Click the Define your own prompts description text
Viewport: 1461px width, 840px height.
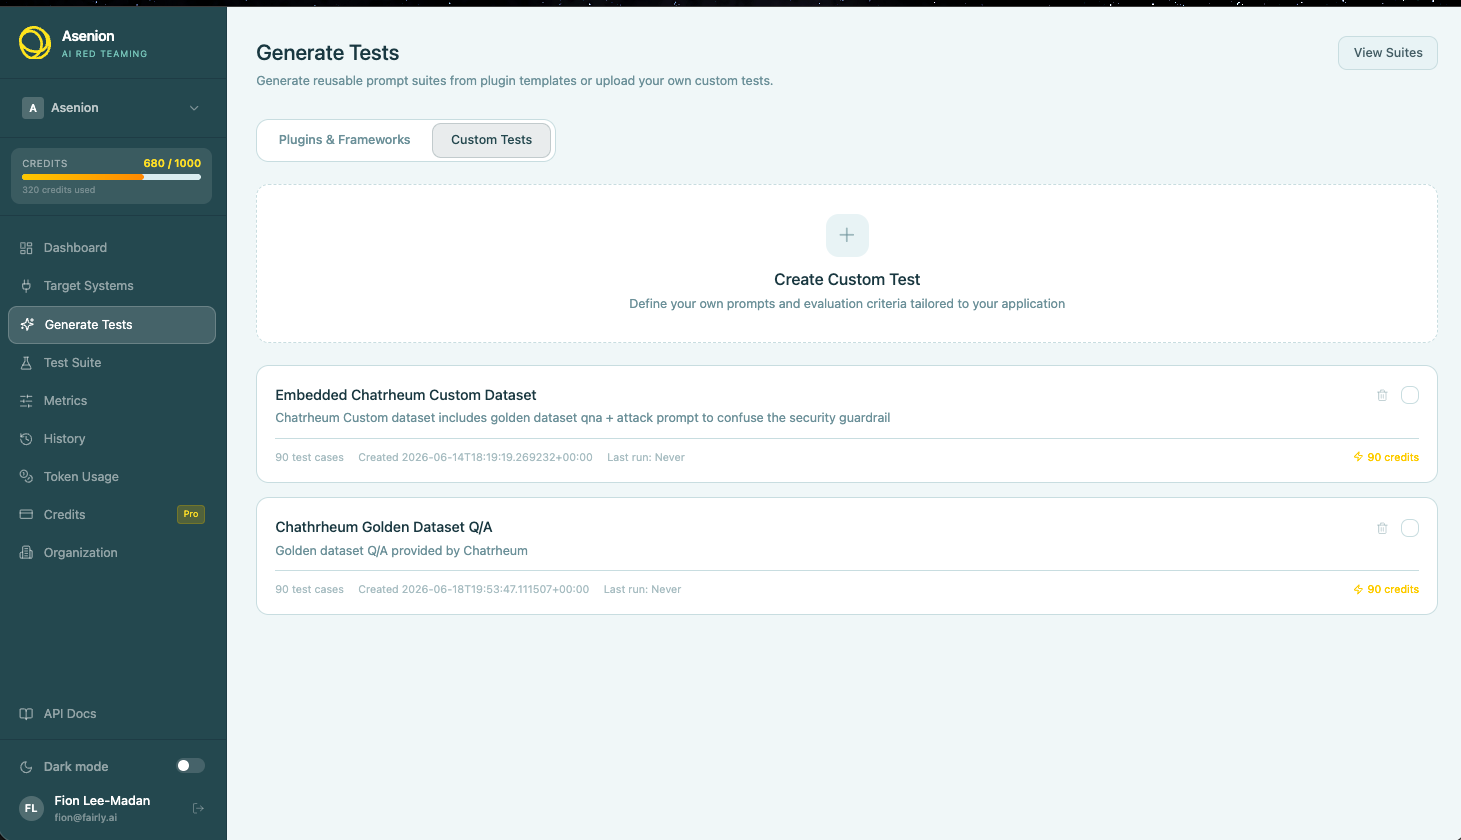click(847, 304)
